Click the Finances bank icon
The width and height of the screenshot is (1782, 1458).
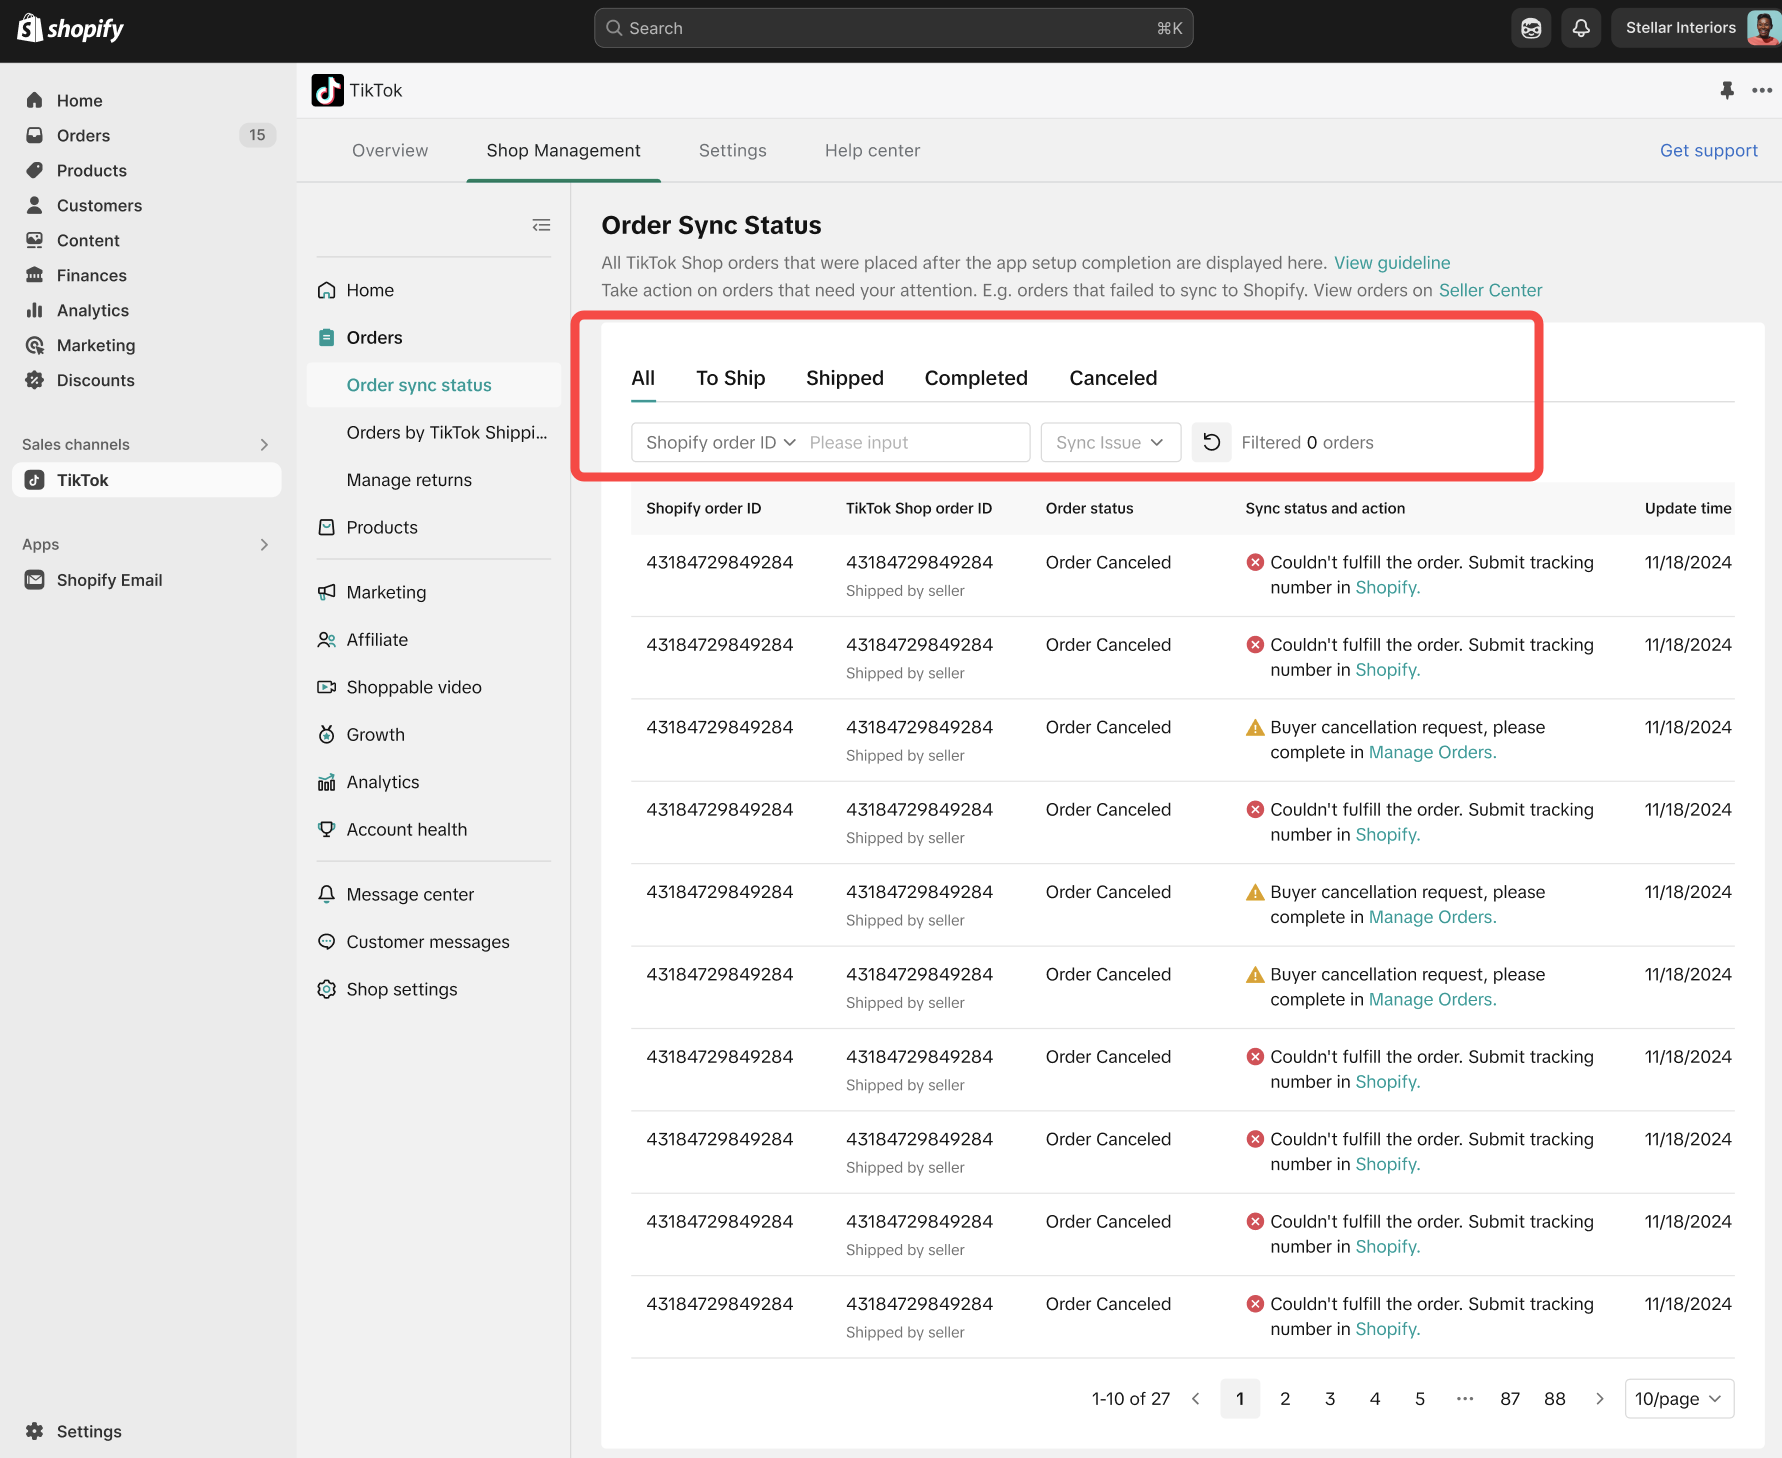pos(35,275)
